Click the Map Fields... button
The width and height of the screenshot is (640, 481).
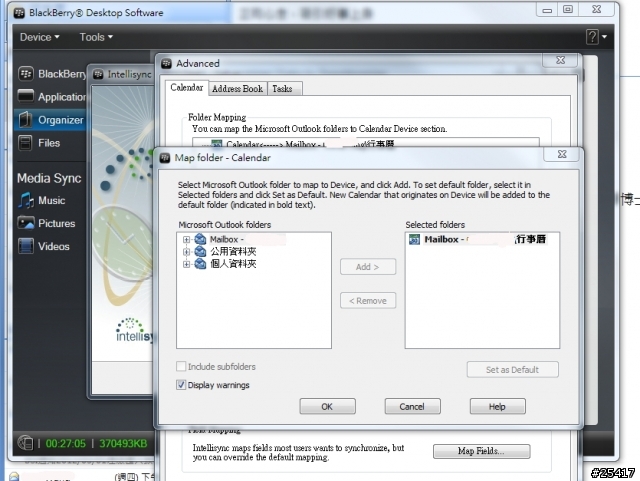[482, 451]
